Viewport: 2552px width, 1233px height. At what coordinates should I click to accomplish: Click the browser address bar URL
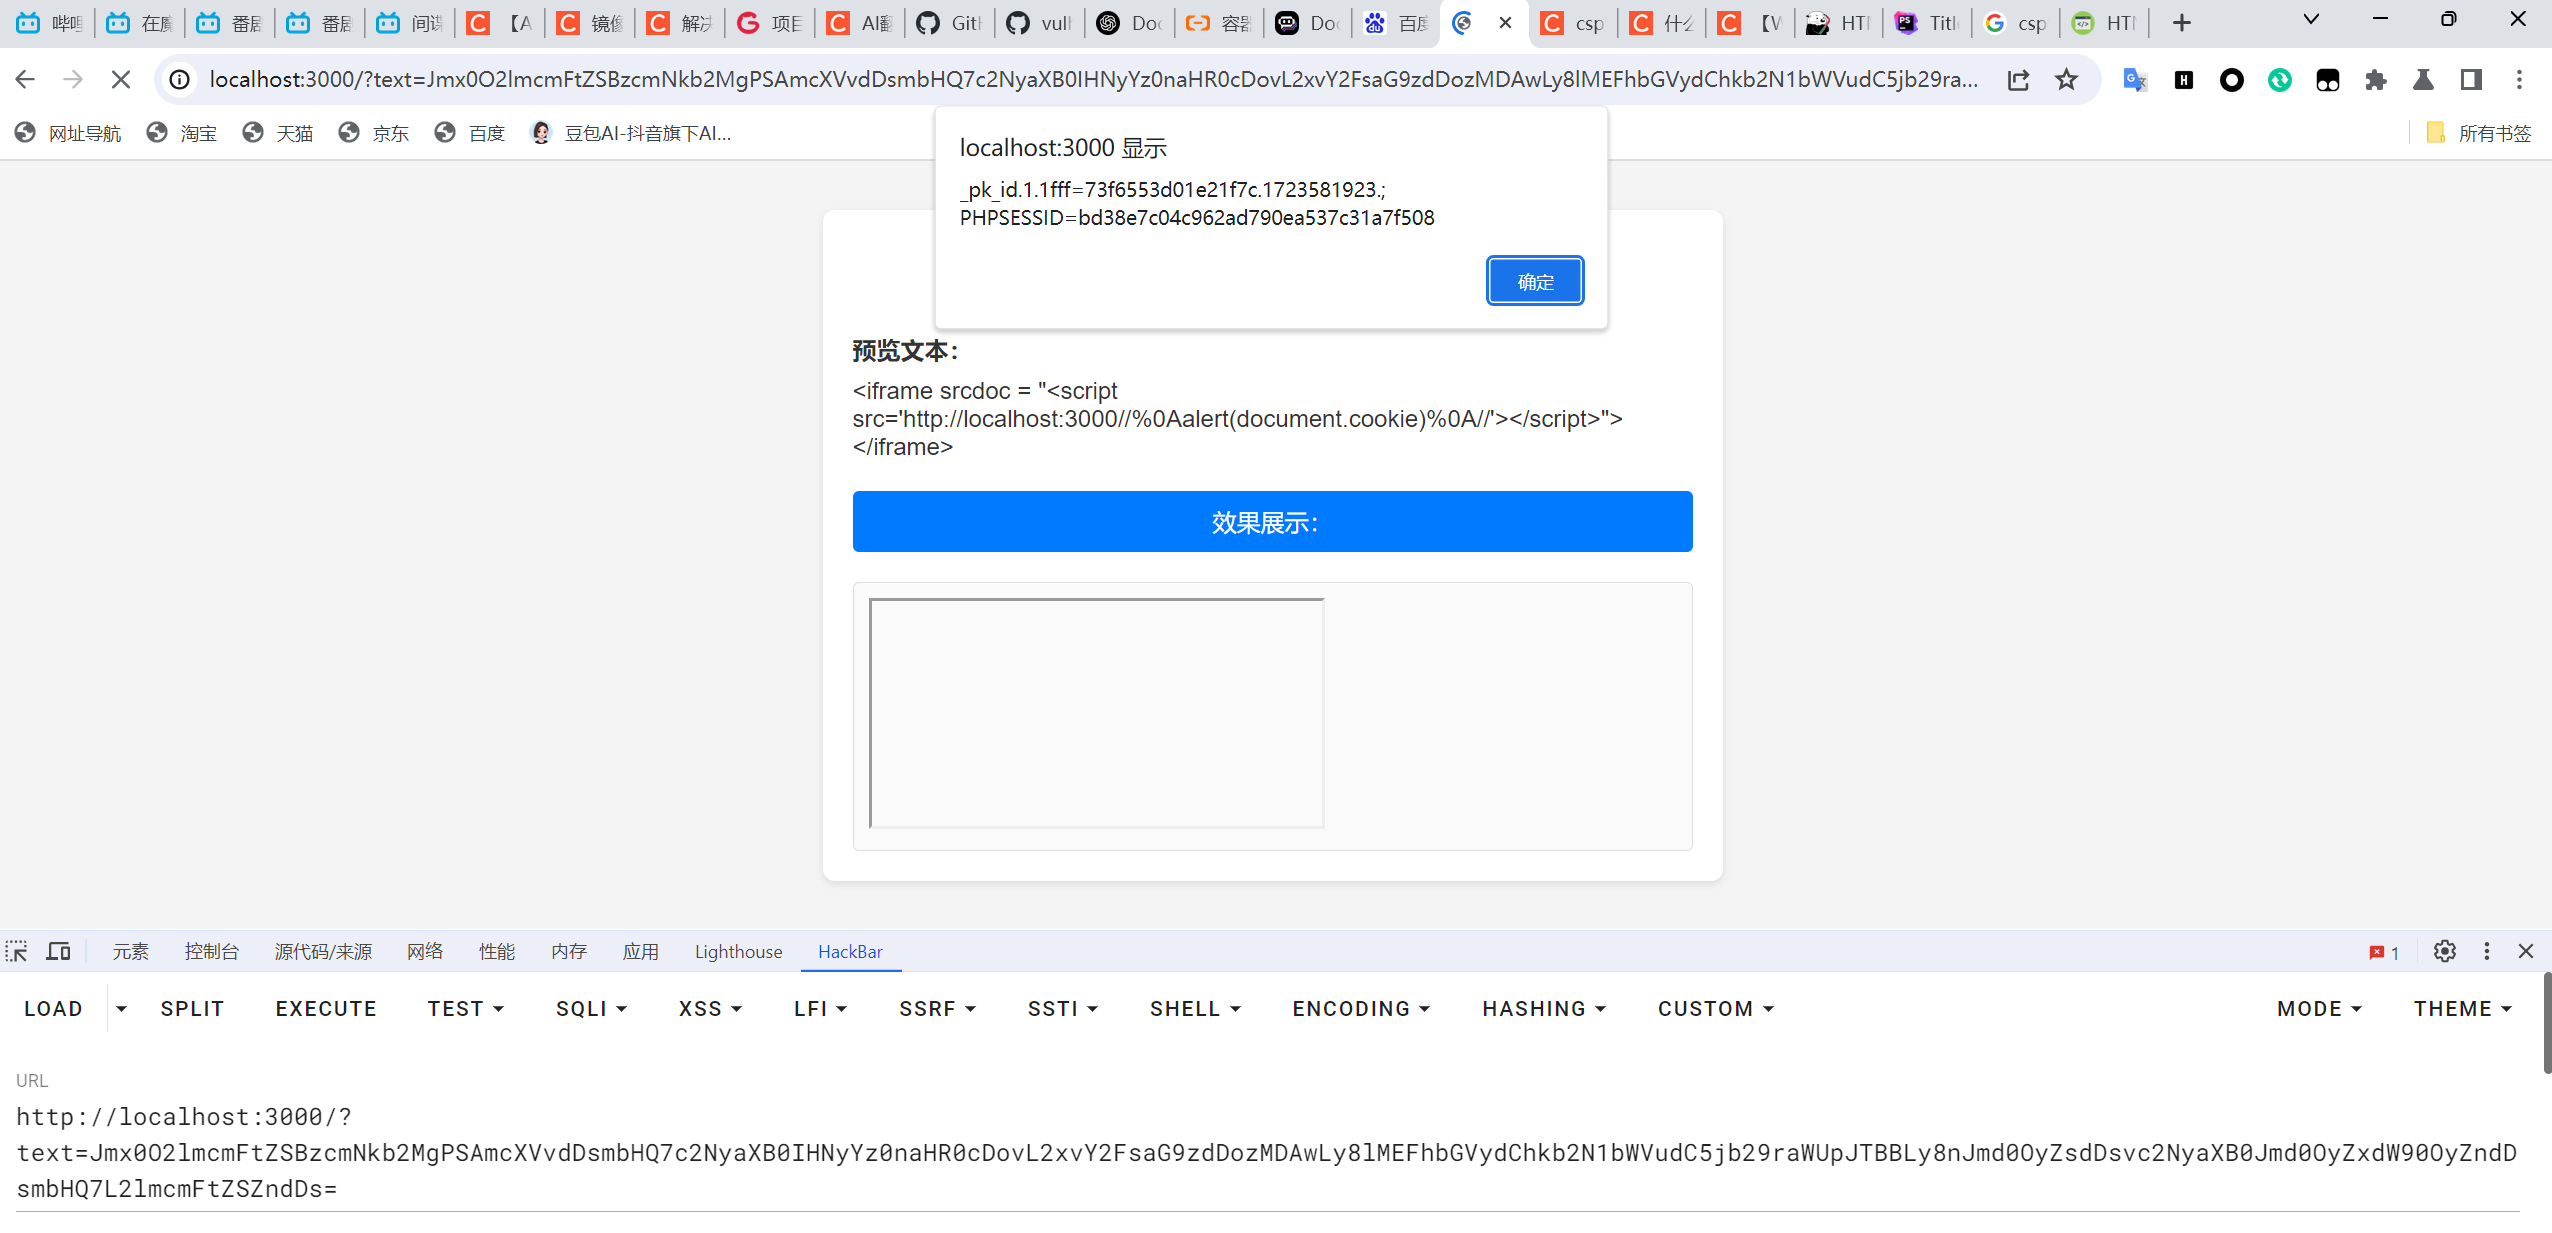coord(1094,80)
